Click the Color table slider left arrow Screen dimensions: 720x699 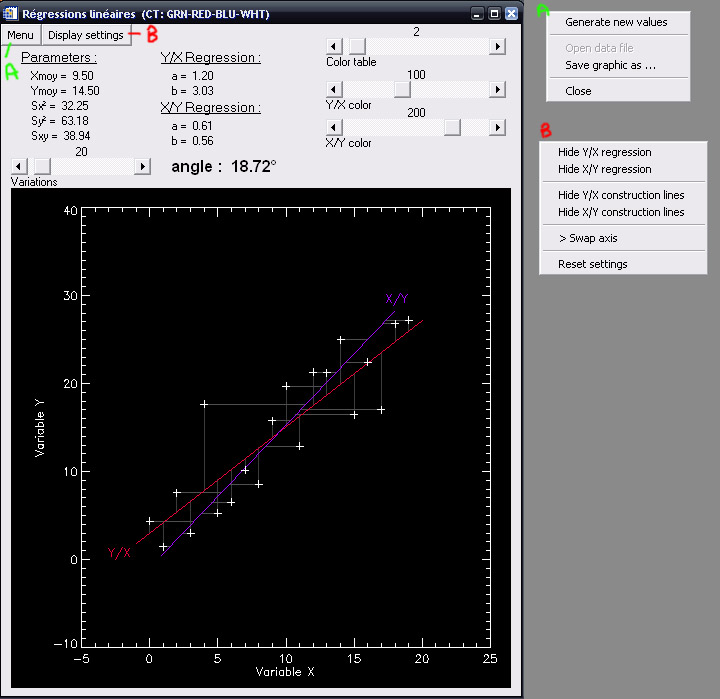point(334,47)
